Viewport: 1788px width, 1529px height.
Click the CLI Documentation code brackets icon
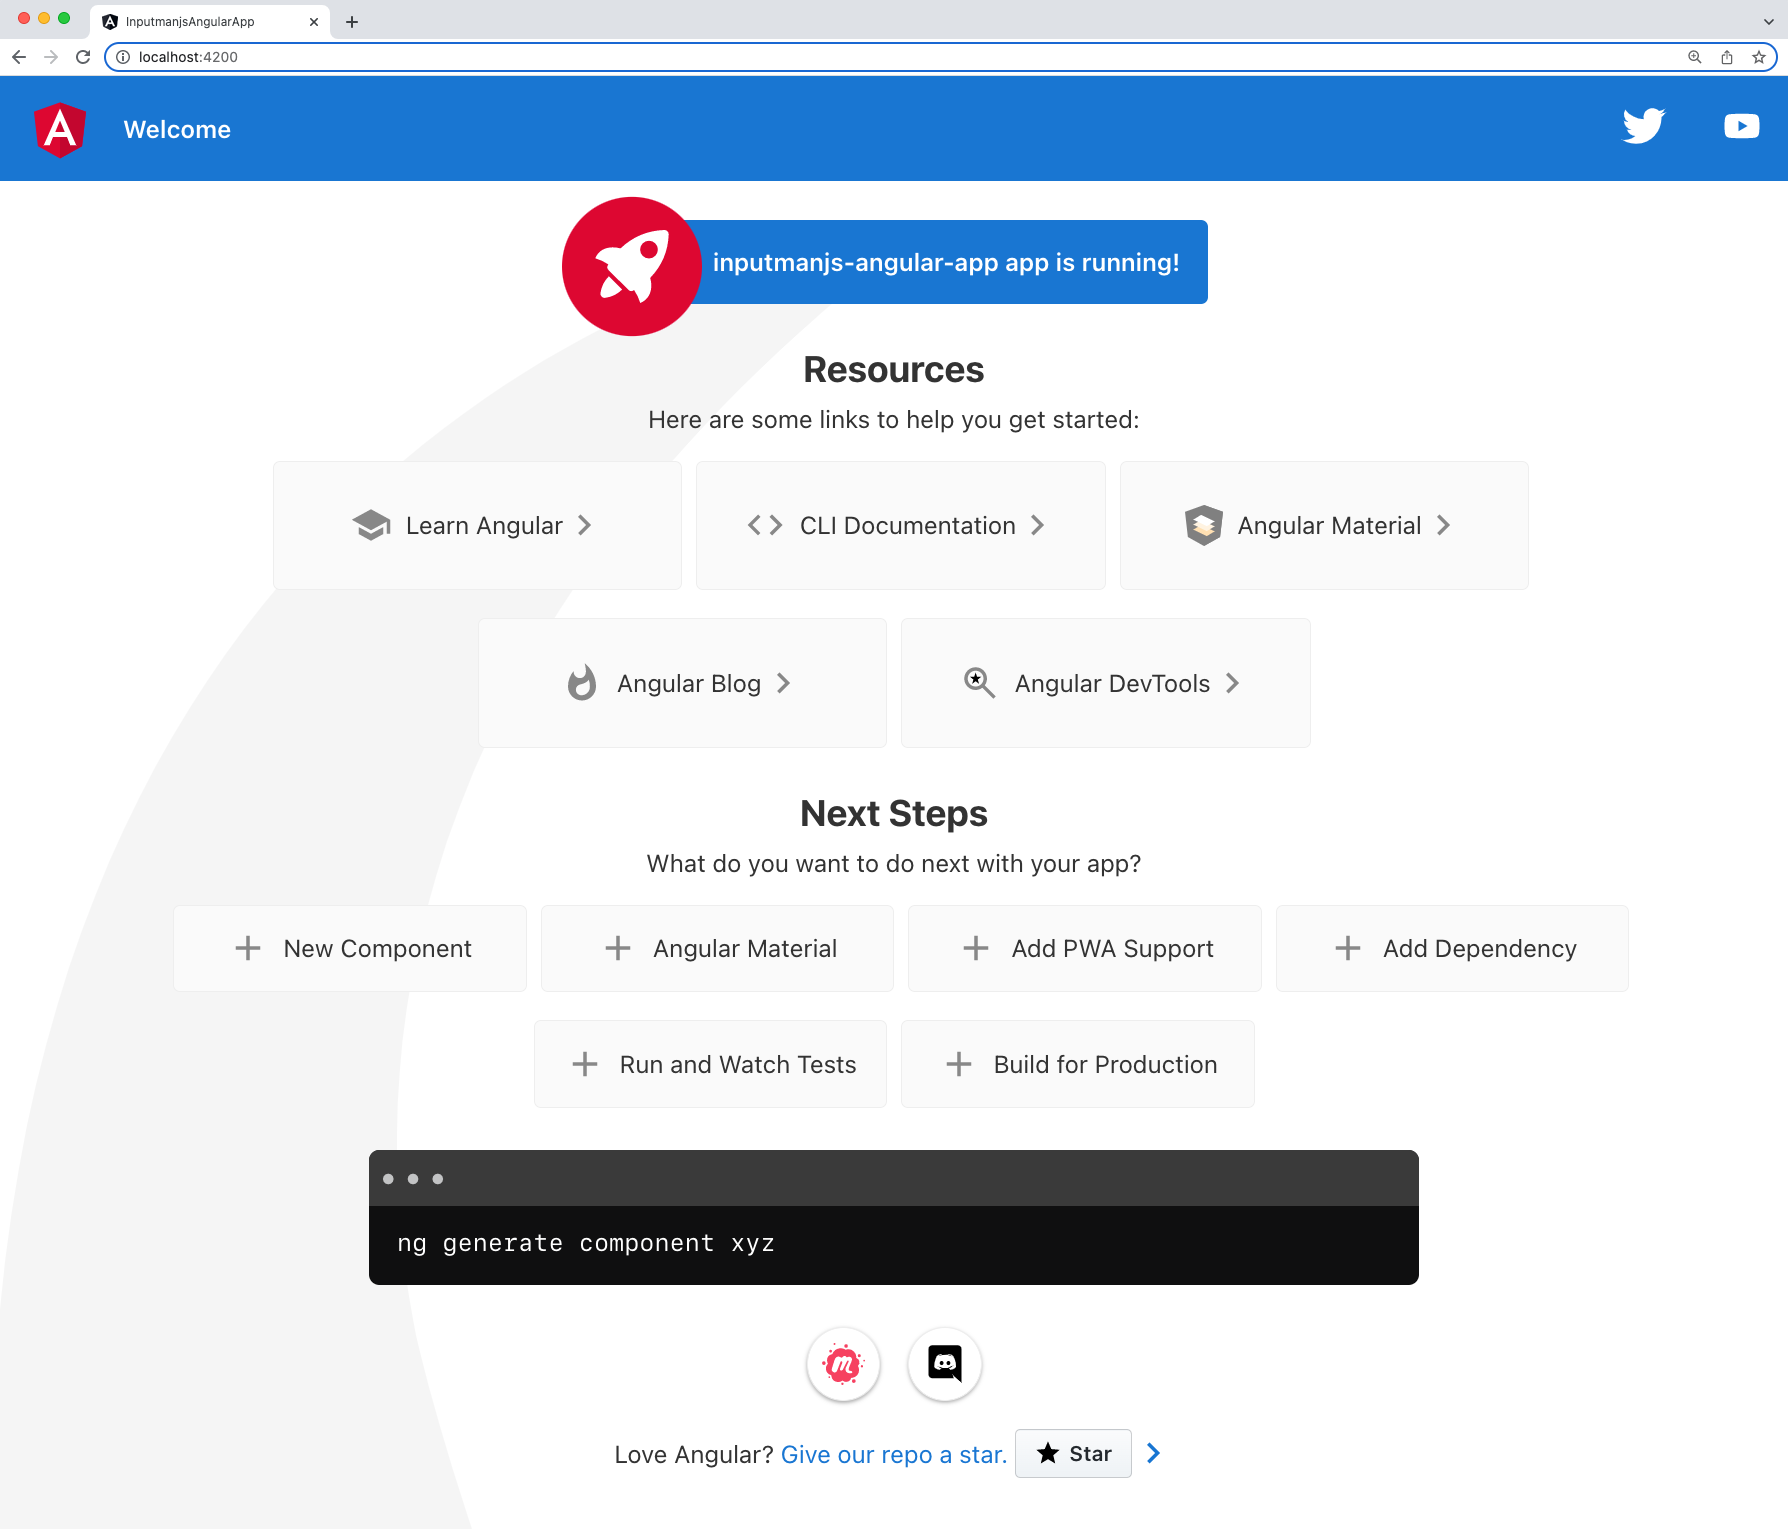click(x=765, y=525)
